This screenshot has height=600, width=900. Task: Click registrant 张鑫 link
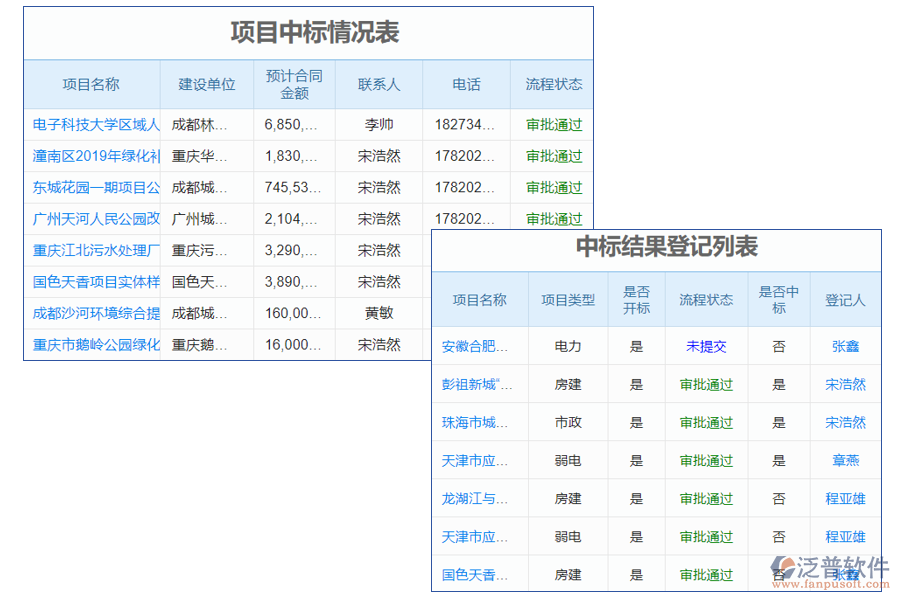coord(845,346)
